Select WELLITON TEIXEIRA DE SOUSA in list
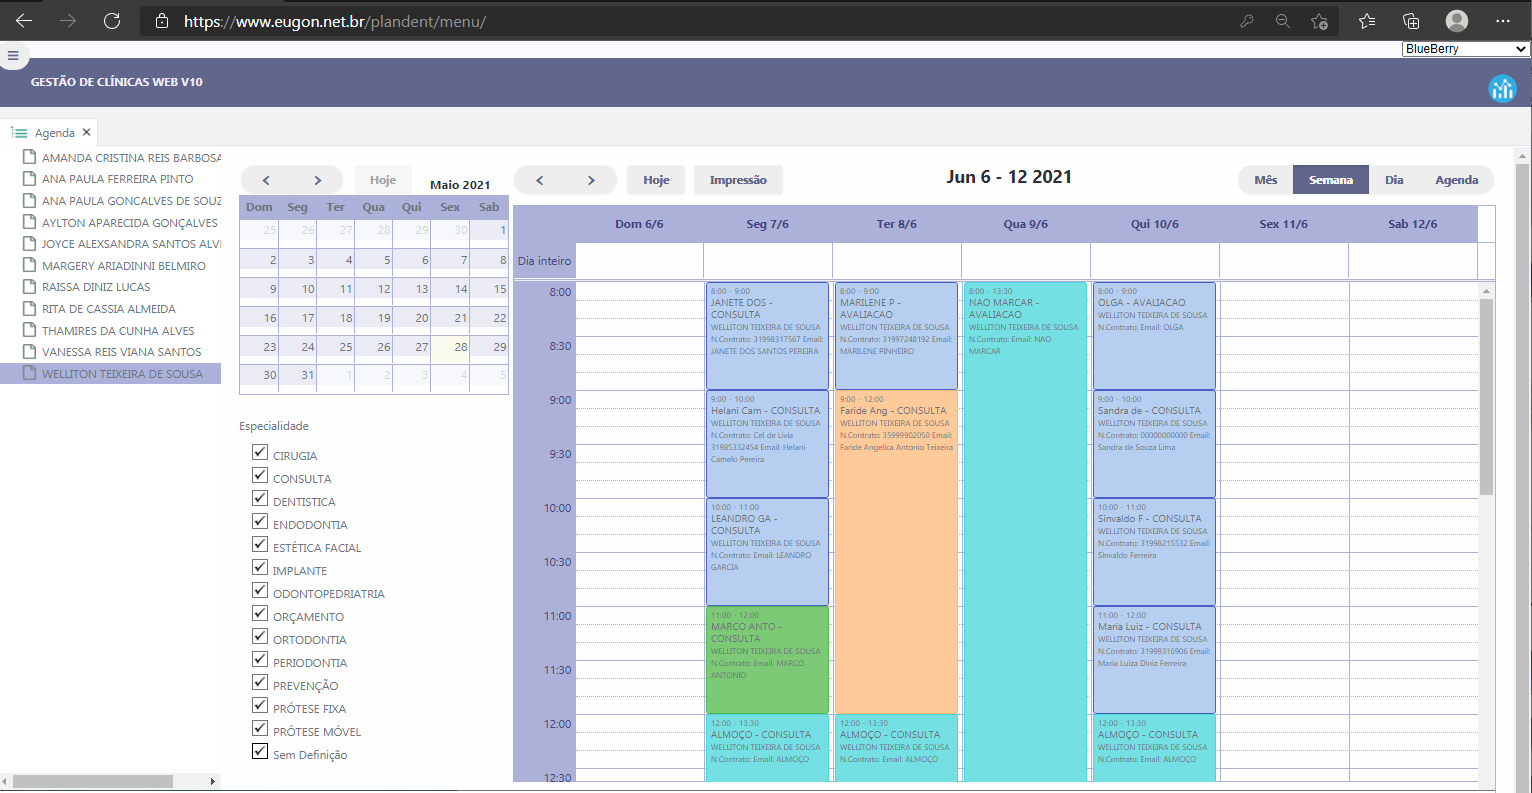Viewport: 1532px width, 793px height. pos(122,374)
